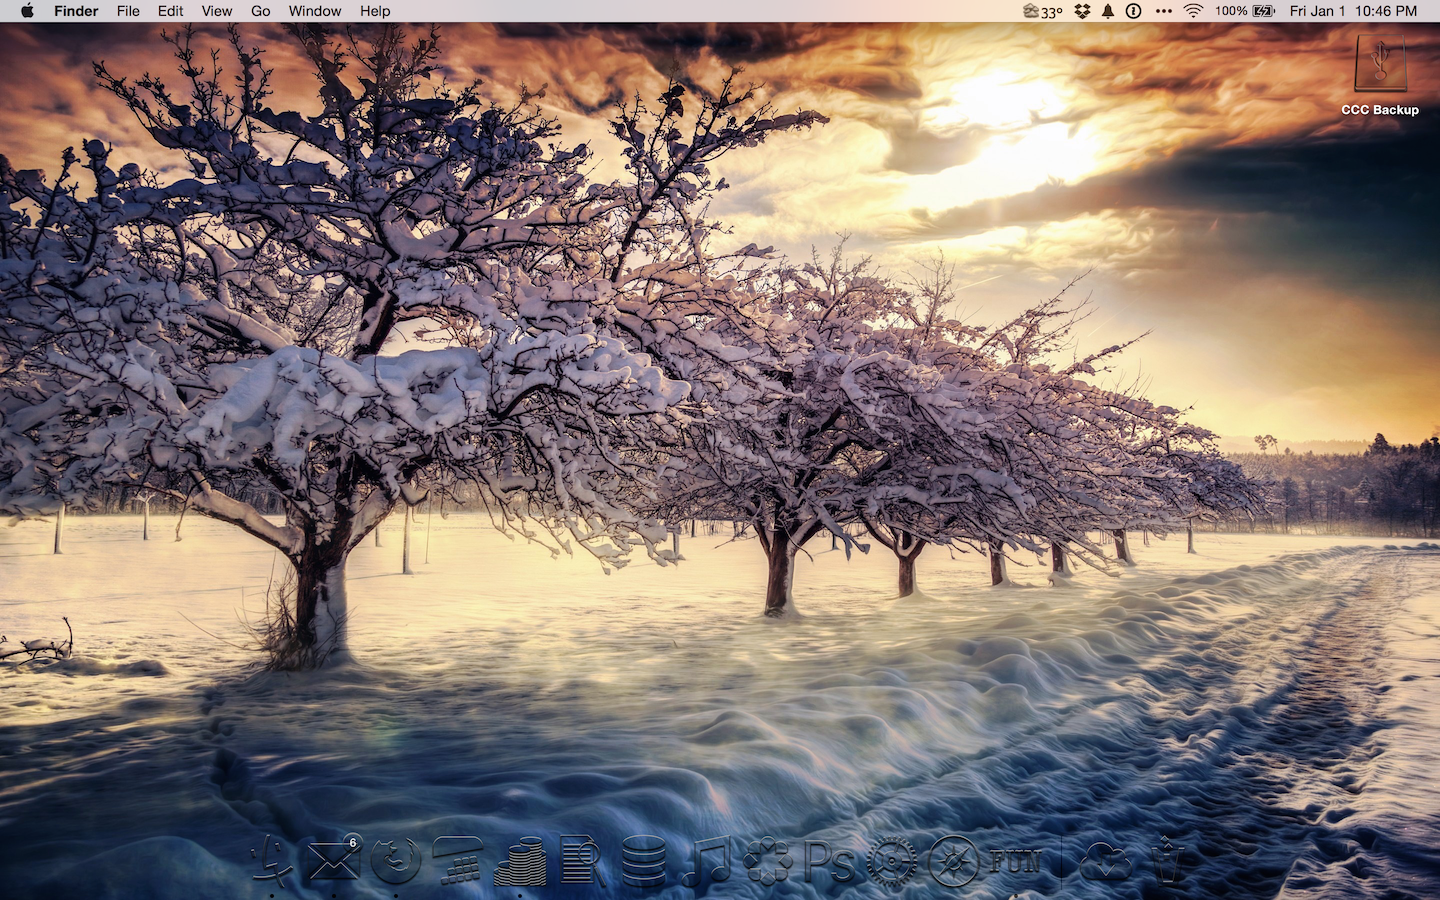Launch Photoshop from the dock
This screenshot has height=900, width=1440.
pyautogui.click(x=829, y=860)
